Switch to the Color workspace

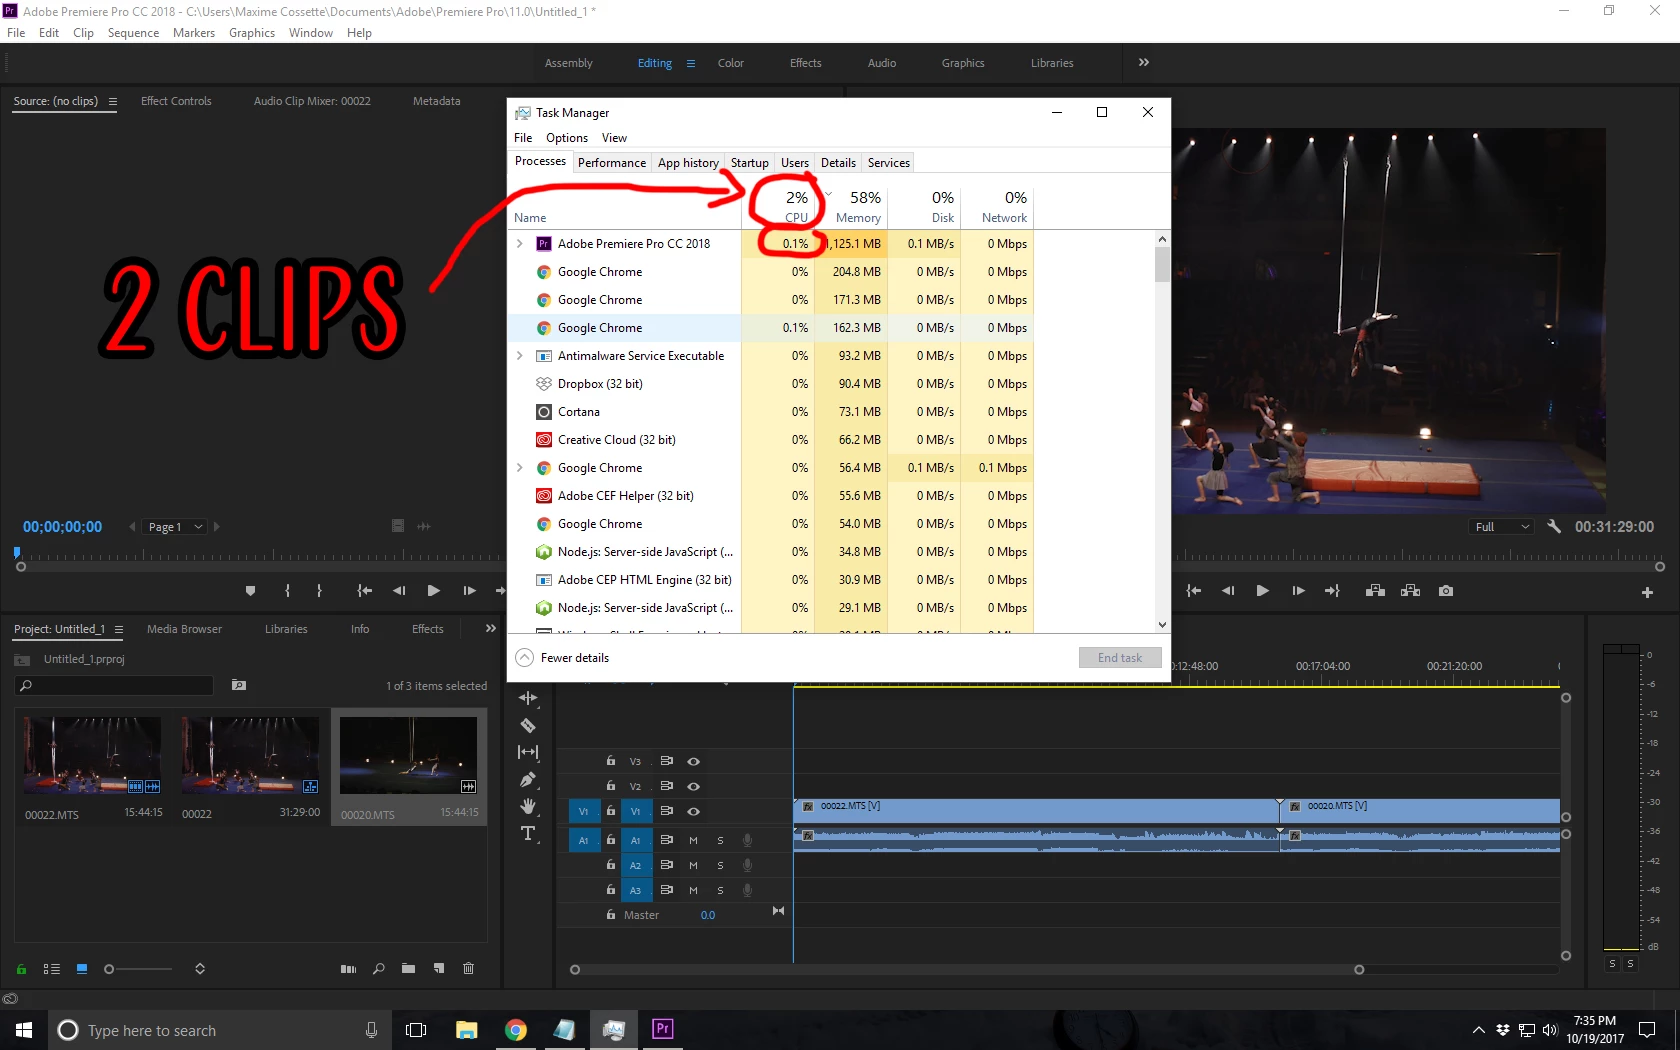tap(731, 63)
